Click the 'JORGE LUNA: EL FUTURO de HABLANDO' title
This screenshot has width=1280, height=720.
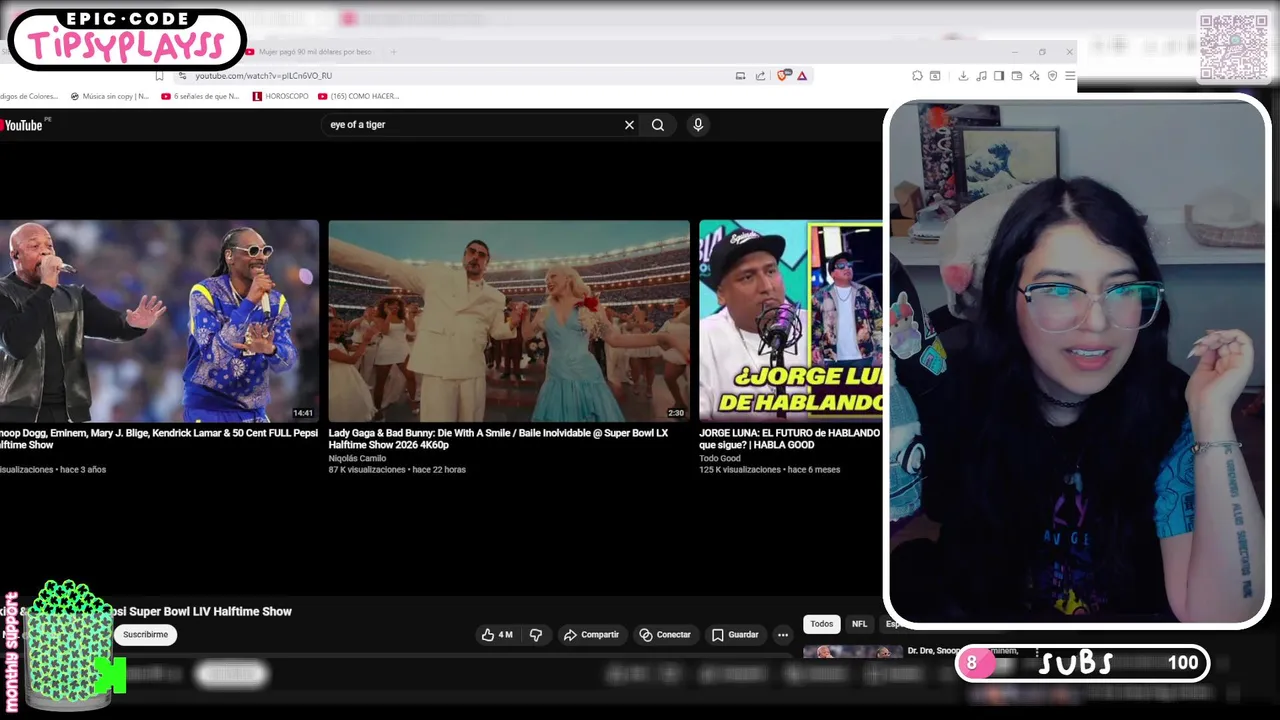pyautogui.click(x=790, y=439)
